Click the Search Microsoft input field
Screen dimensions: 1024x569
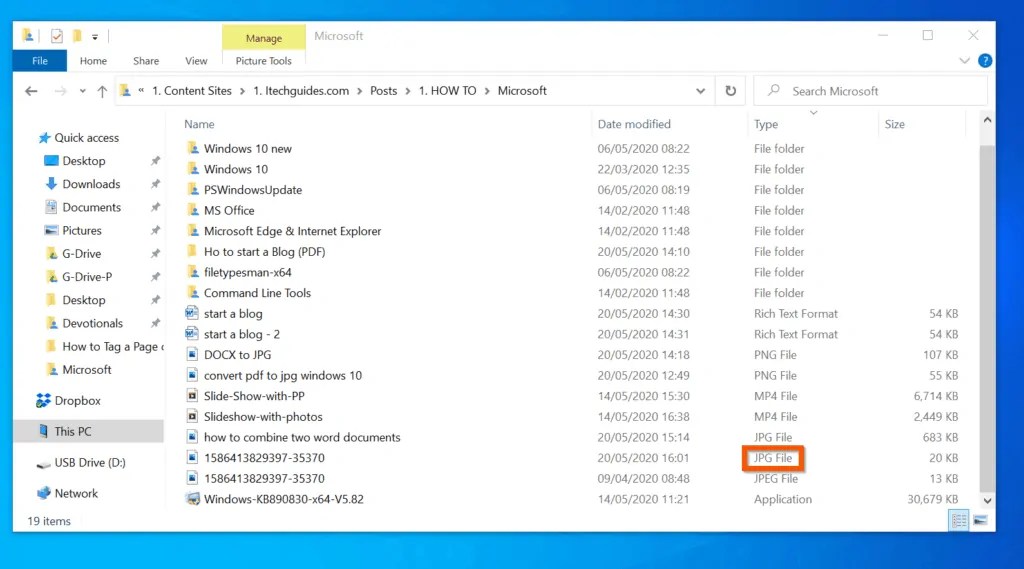pos(870,91)
